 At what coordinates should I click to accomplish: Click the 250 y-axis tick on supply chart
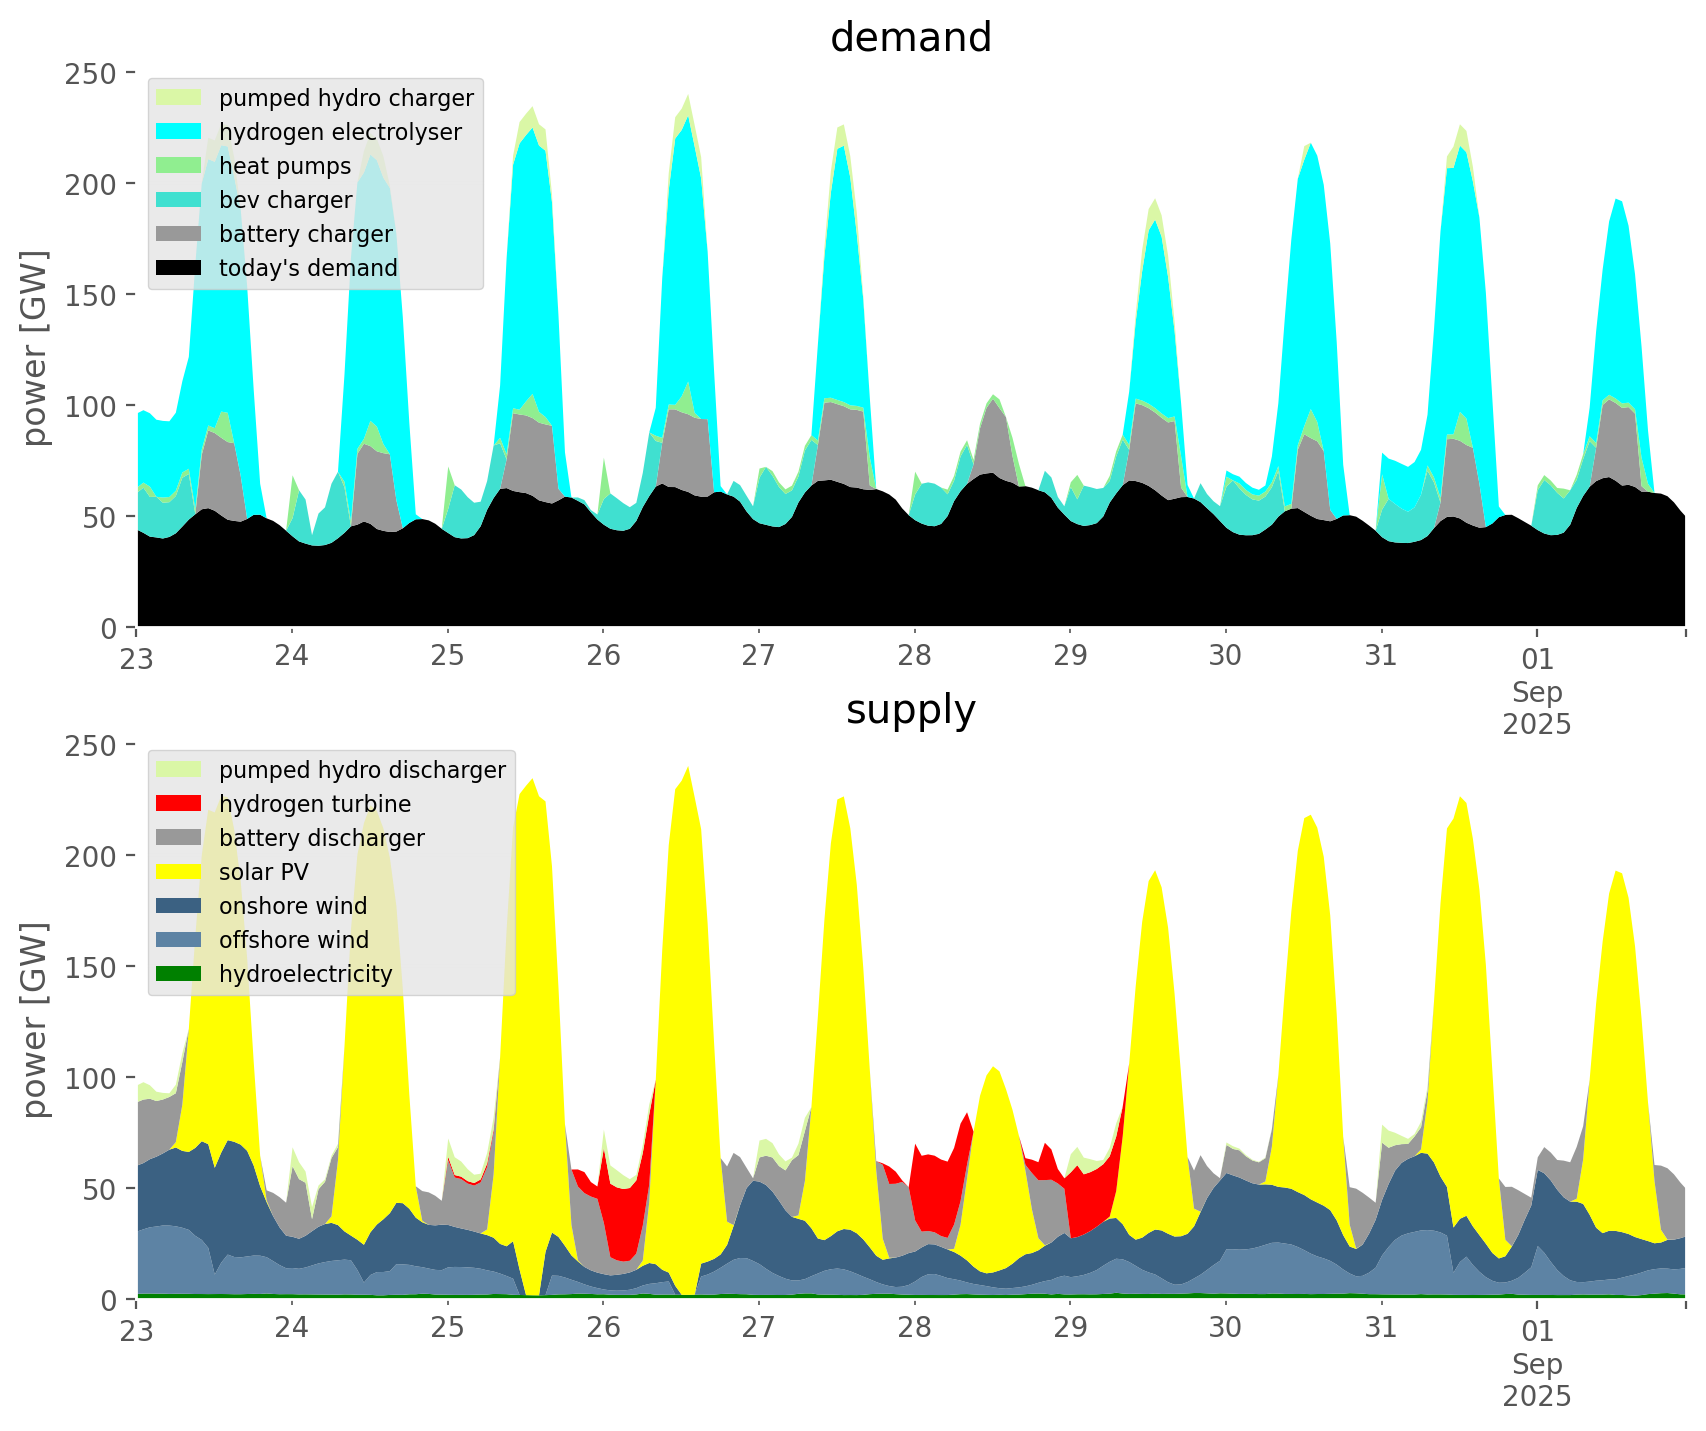coord(98,745)
